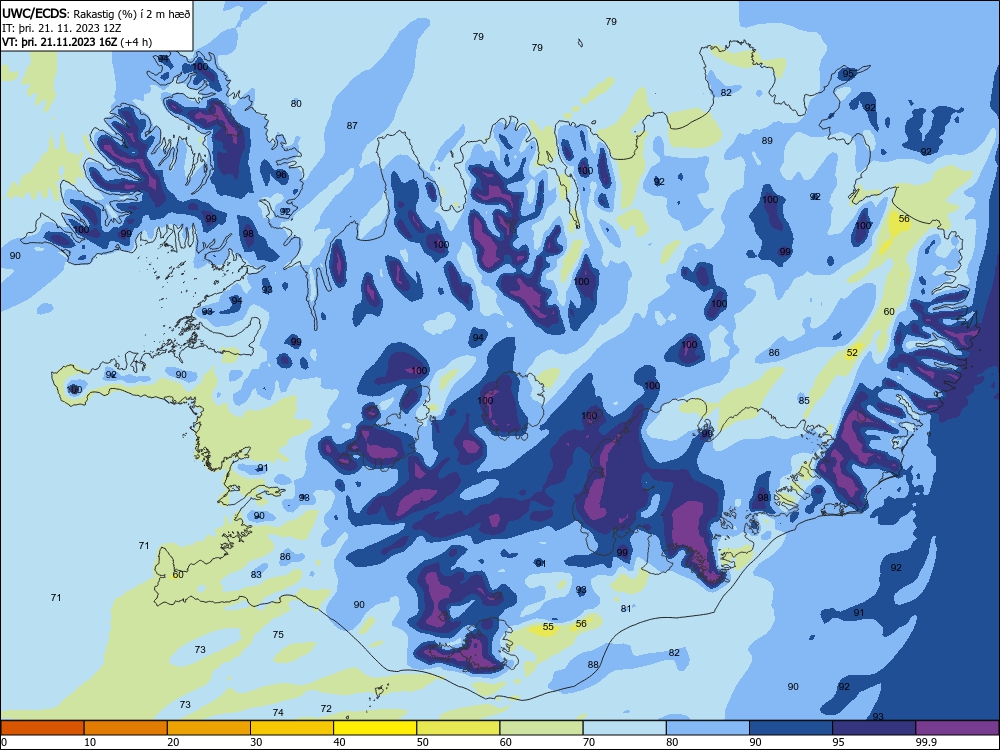Click the map value 88 off south coast

point(593,665)
